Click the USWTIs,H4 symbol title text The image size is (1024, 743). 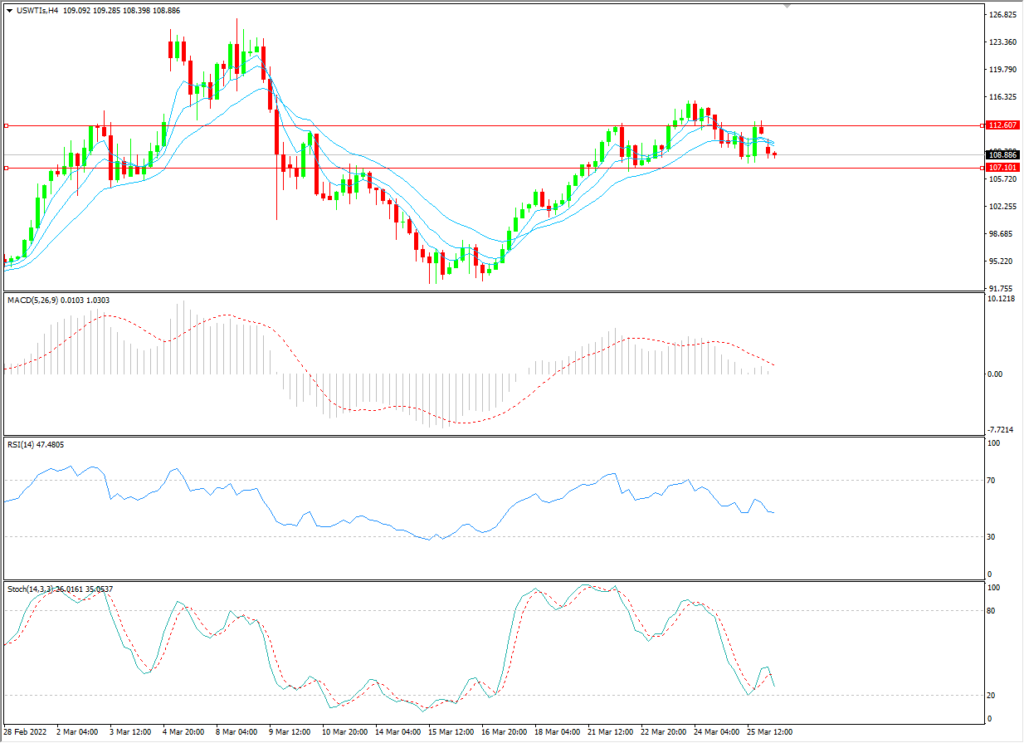(38, 11)
